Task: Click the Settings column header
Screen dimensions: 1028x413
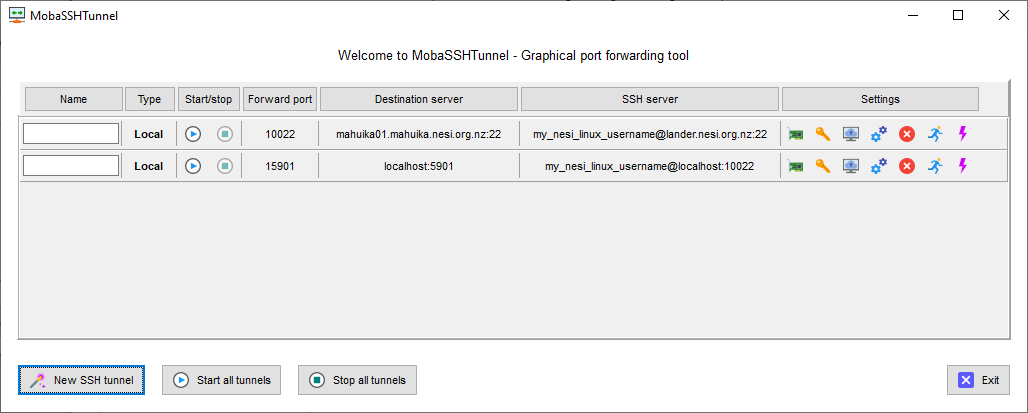Action: (x=880, y=100)
